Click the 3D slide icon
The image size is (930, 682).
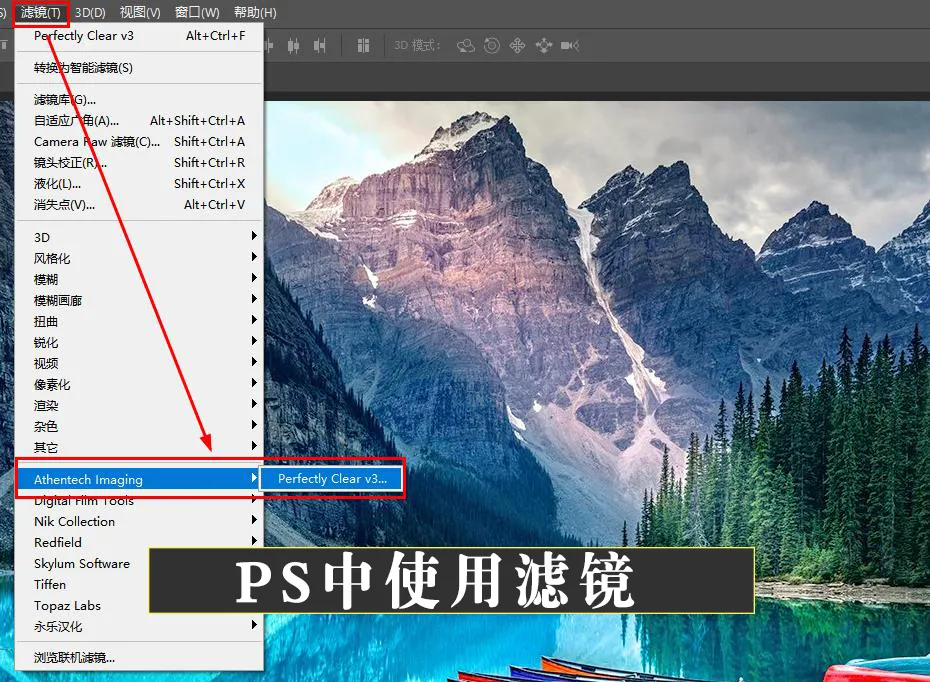[544, 45]
